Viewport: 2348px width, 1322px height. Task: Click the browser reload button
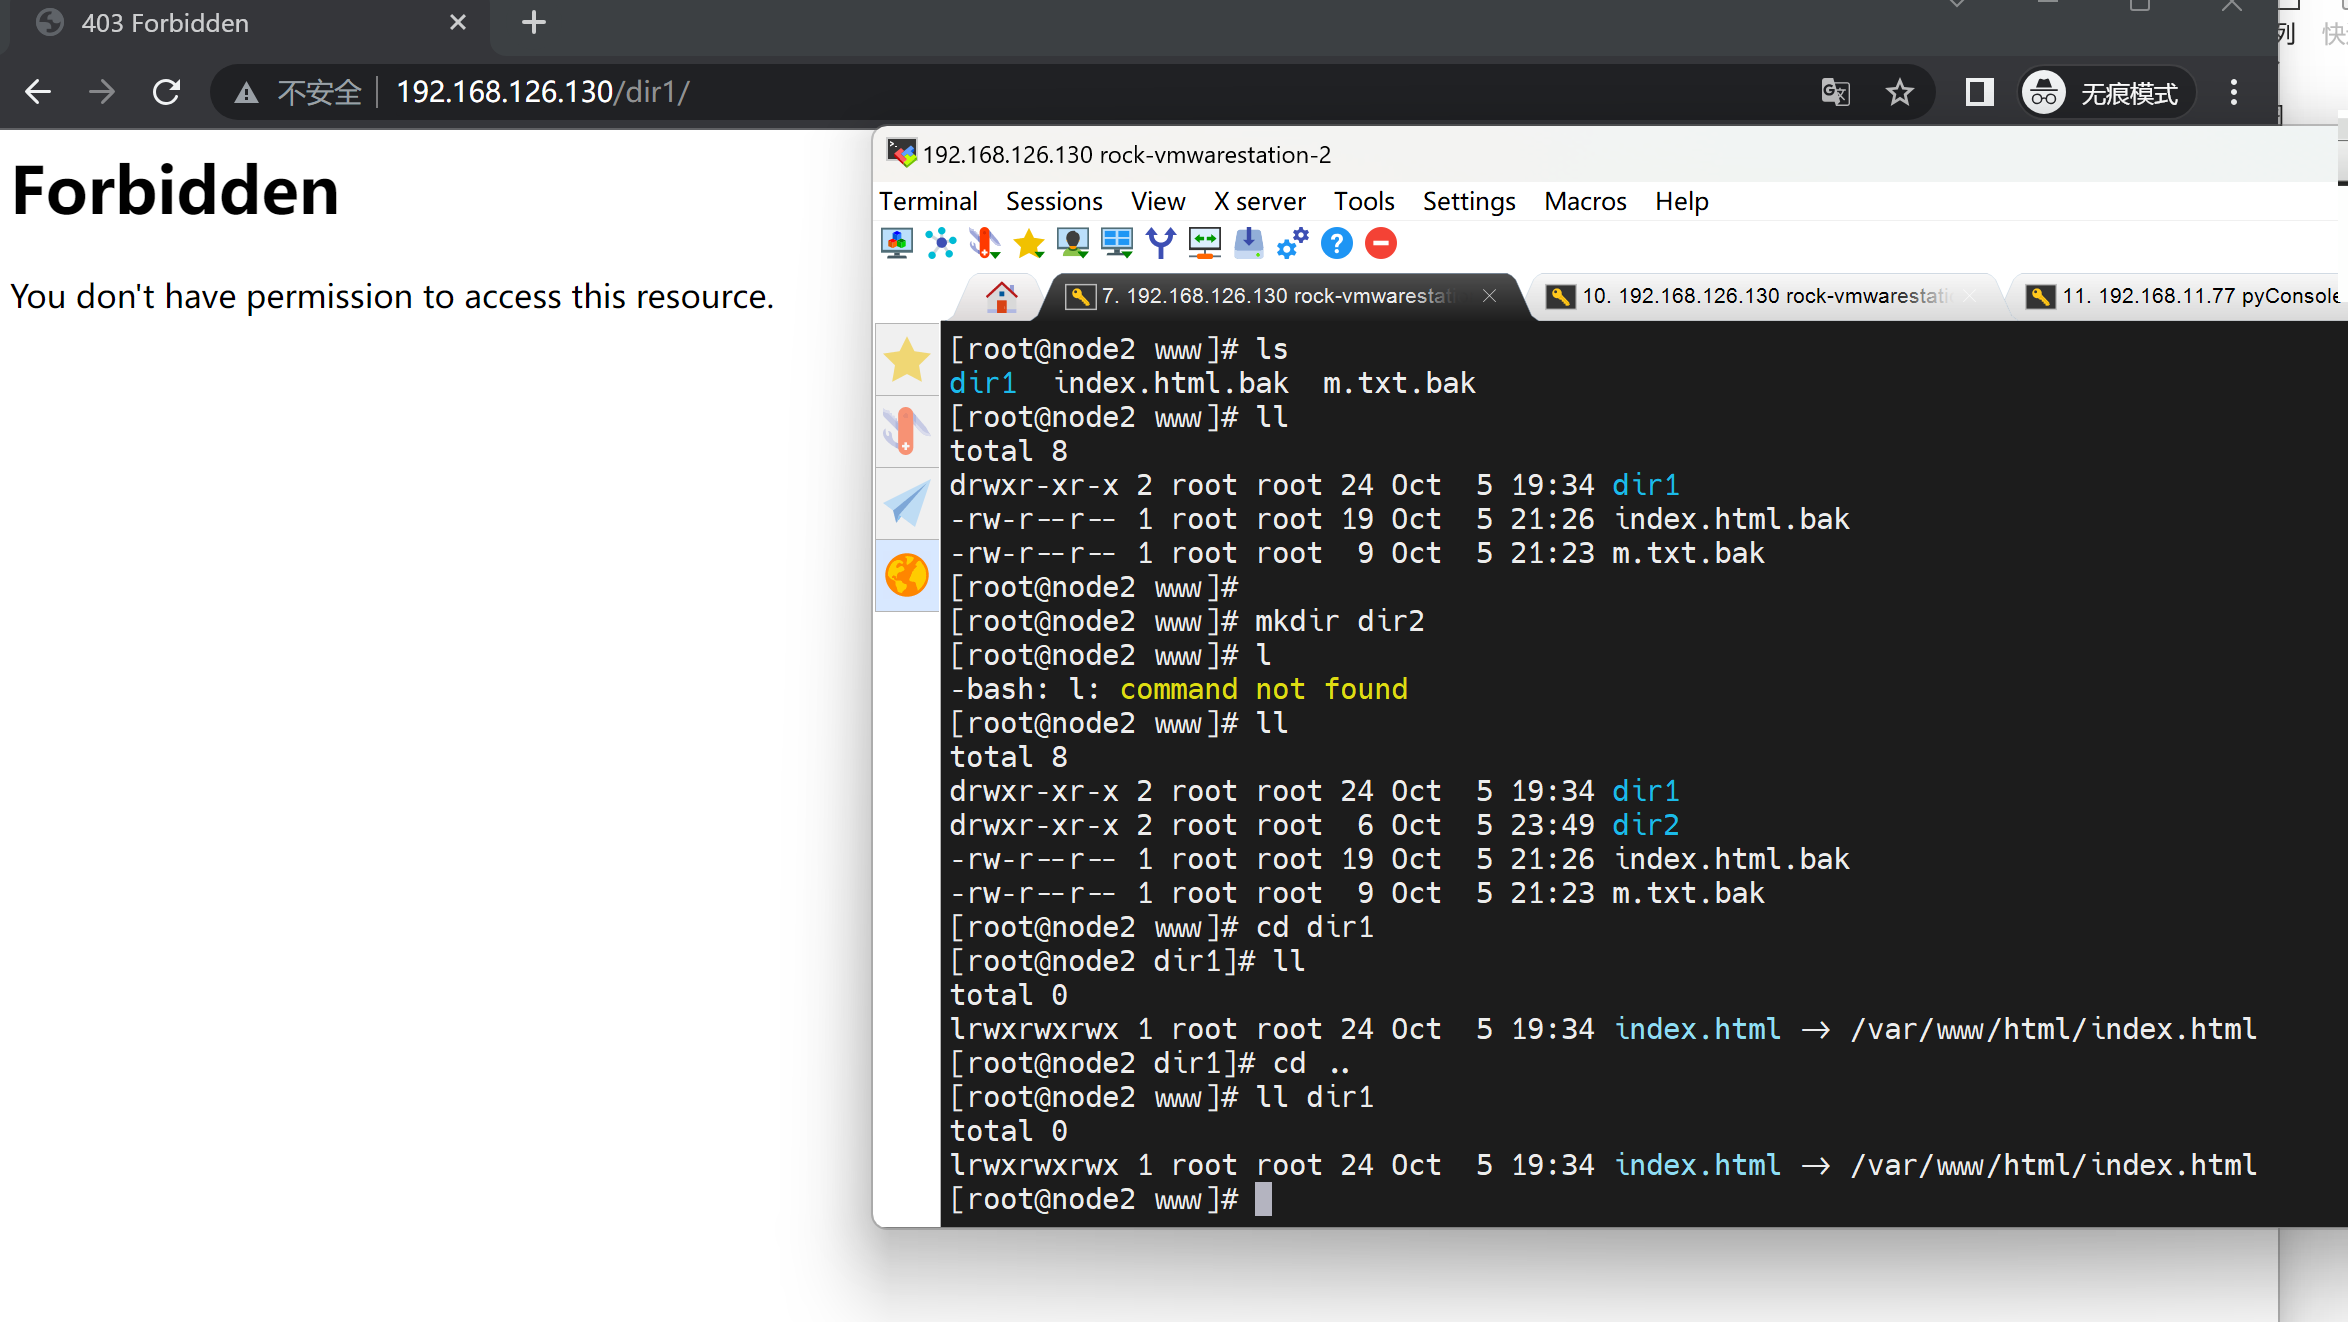[167, 92]
